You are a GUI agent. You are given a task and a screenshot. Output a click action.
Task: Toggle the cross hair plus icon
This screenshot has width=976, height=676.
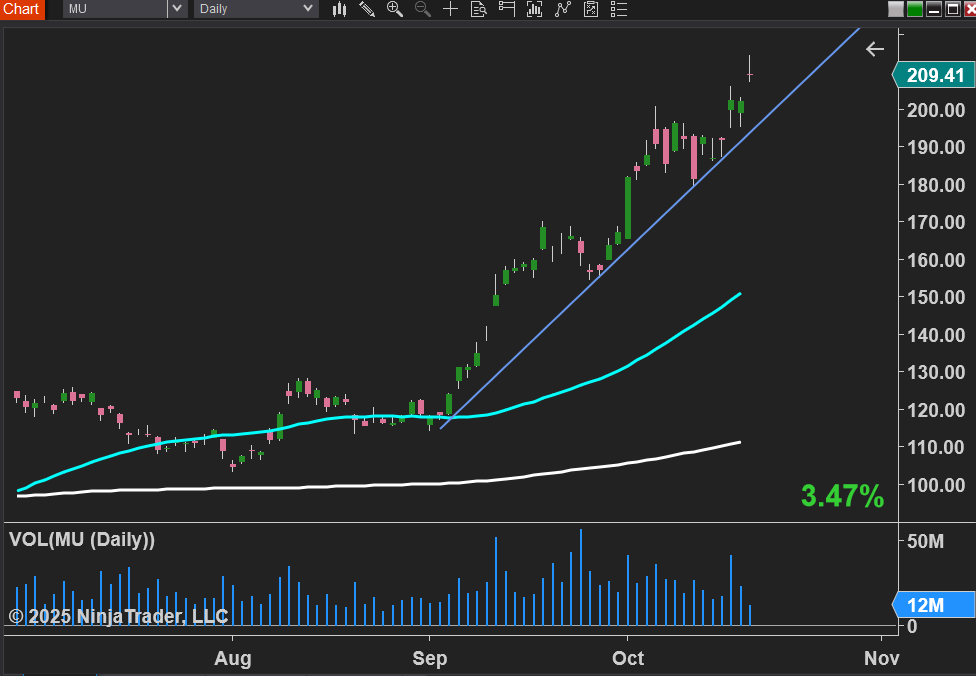pyautogui.click(x=450, y=9)
